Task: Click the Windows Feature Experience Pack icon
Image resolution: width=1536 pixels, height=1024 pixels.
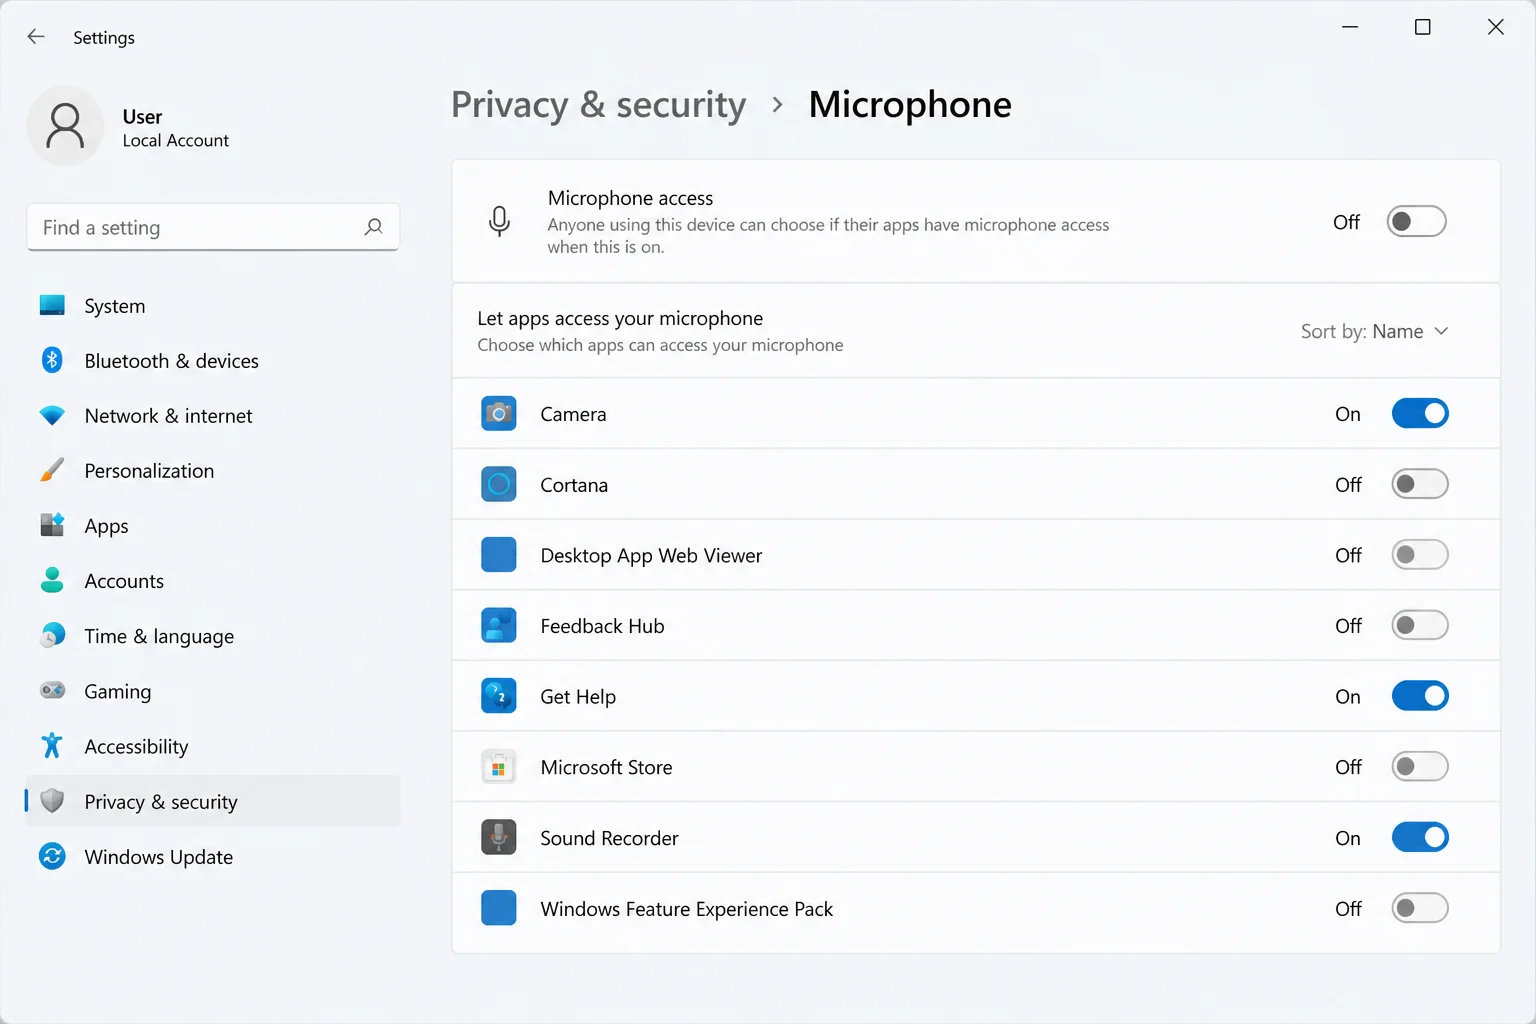Action: 499,908
